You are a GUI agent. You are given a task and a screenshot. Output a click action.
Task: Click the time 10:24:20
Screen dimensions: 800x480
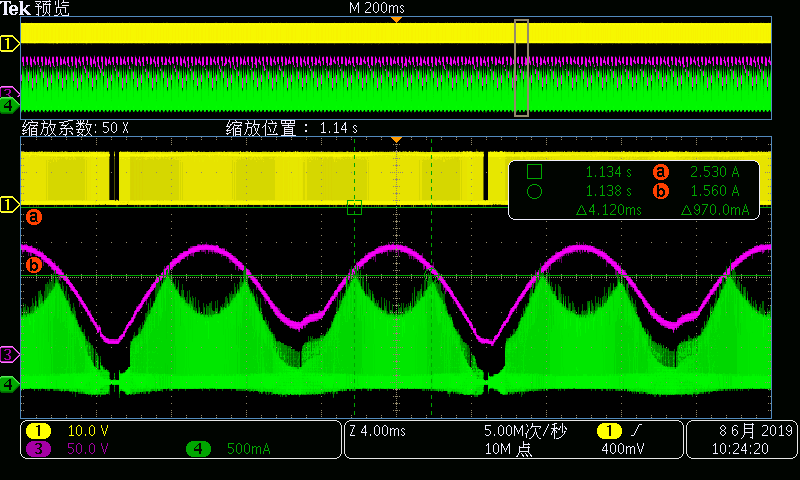pyautogui.click(x=740, y=449)
